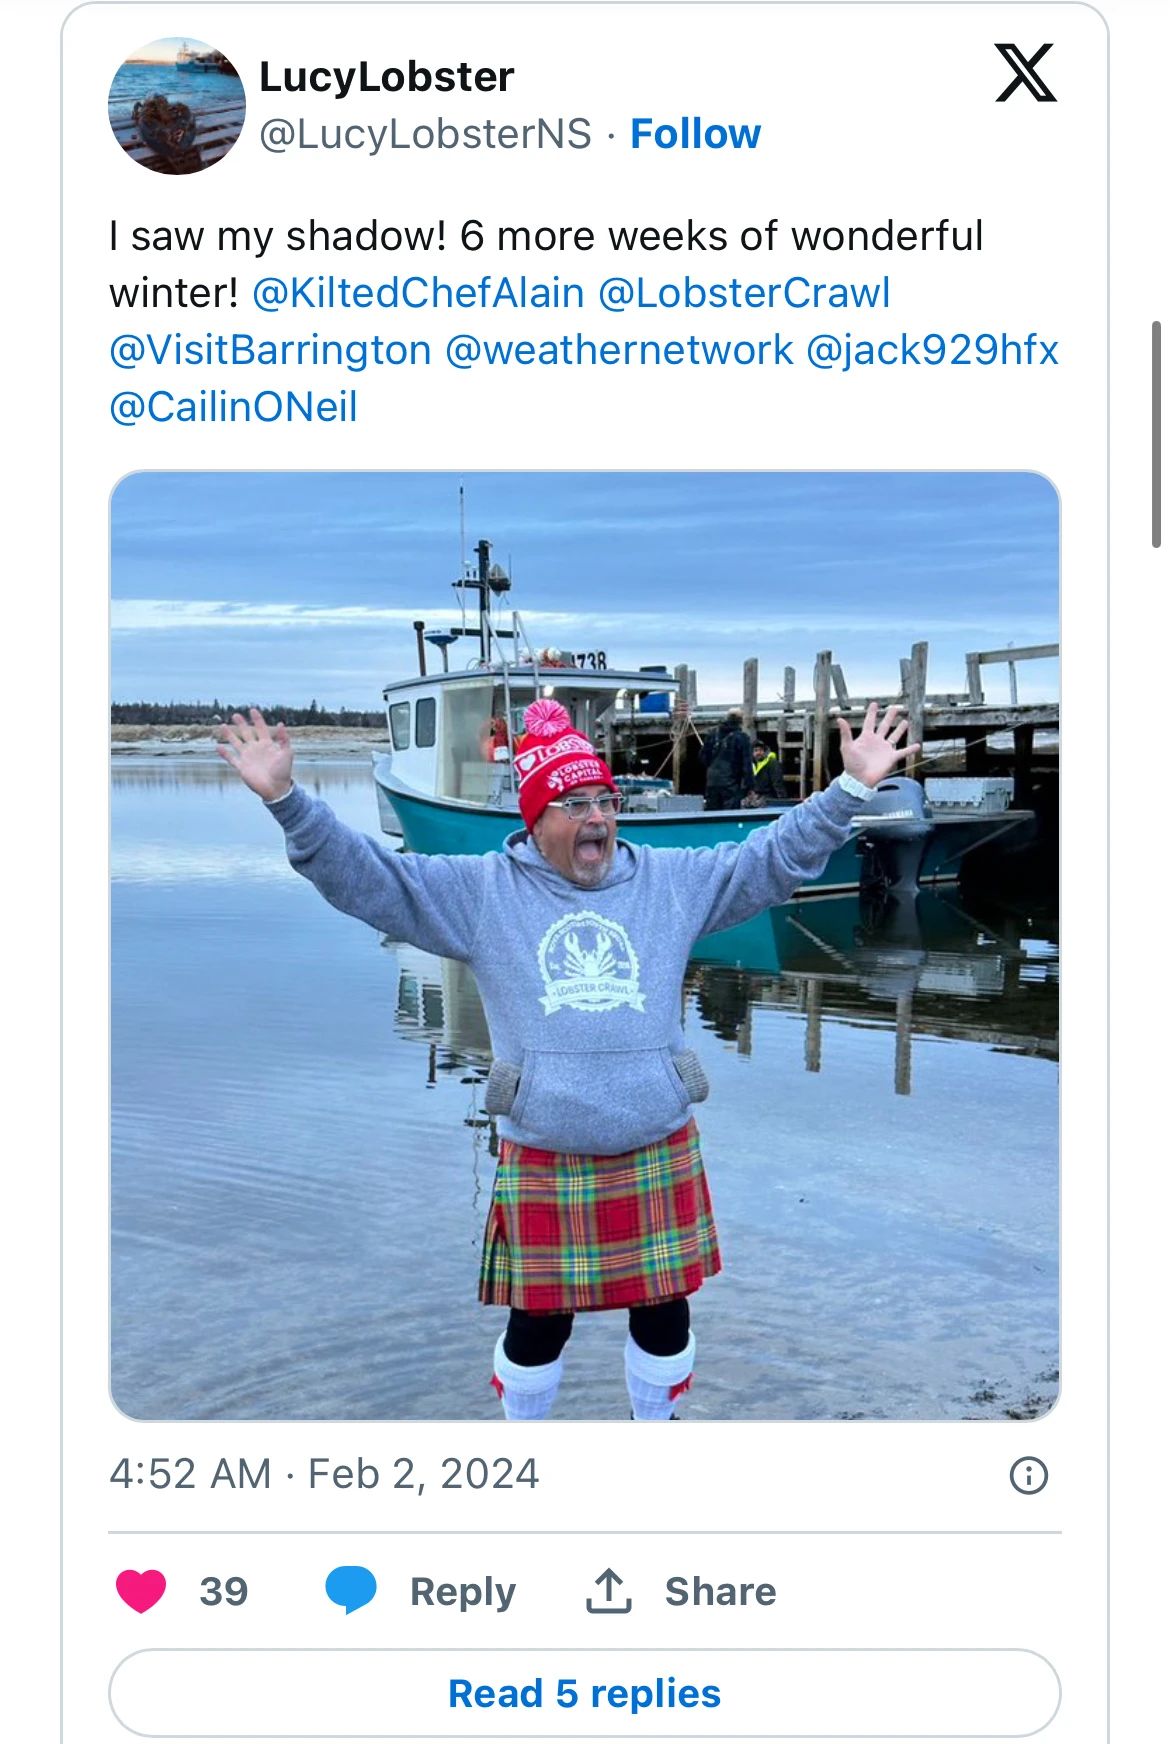Tap the share upload arrow icon

pyautogui.click(x=608, y=1590)
